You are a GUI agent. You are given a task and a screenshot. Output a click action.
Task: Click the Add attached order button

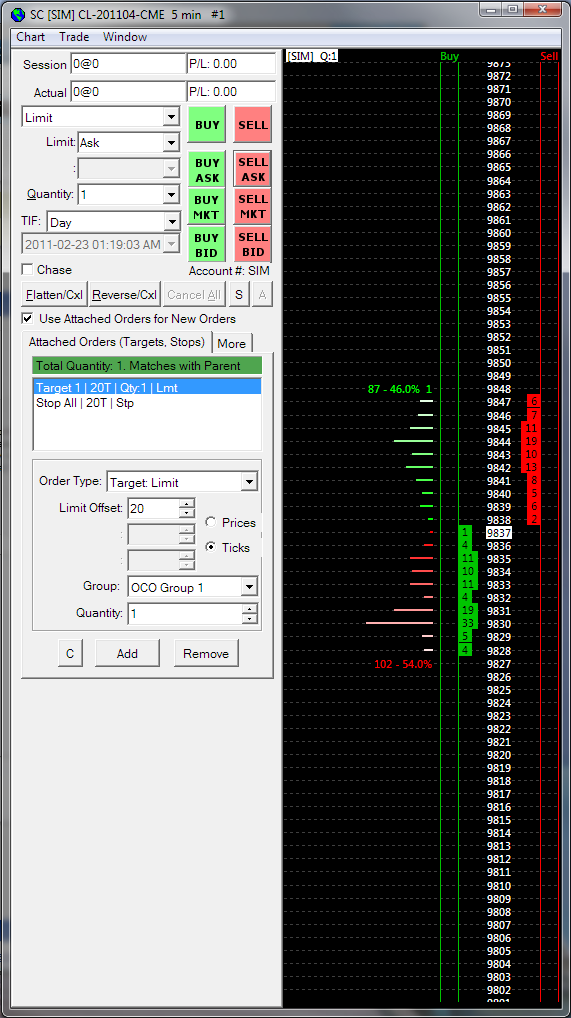[127, 654]
